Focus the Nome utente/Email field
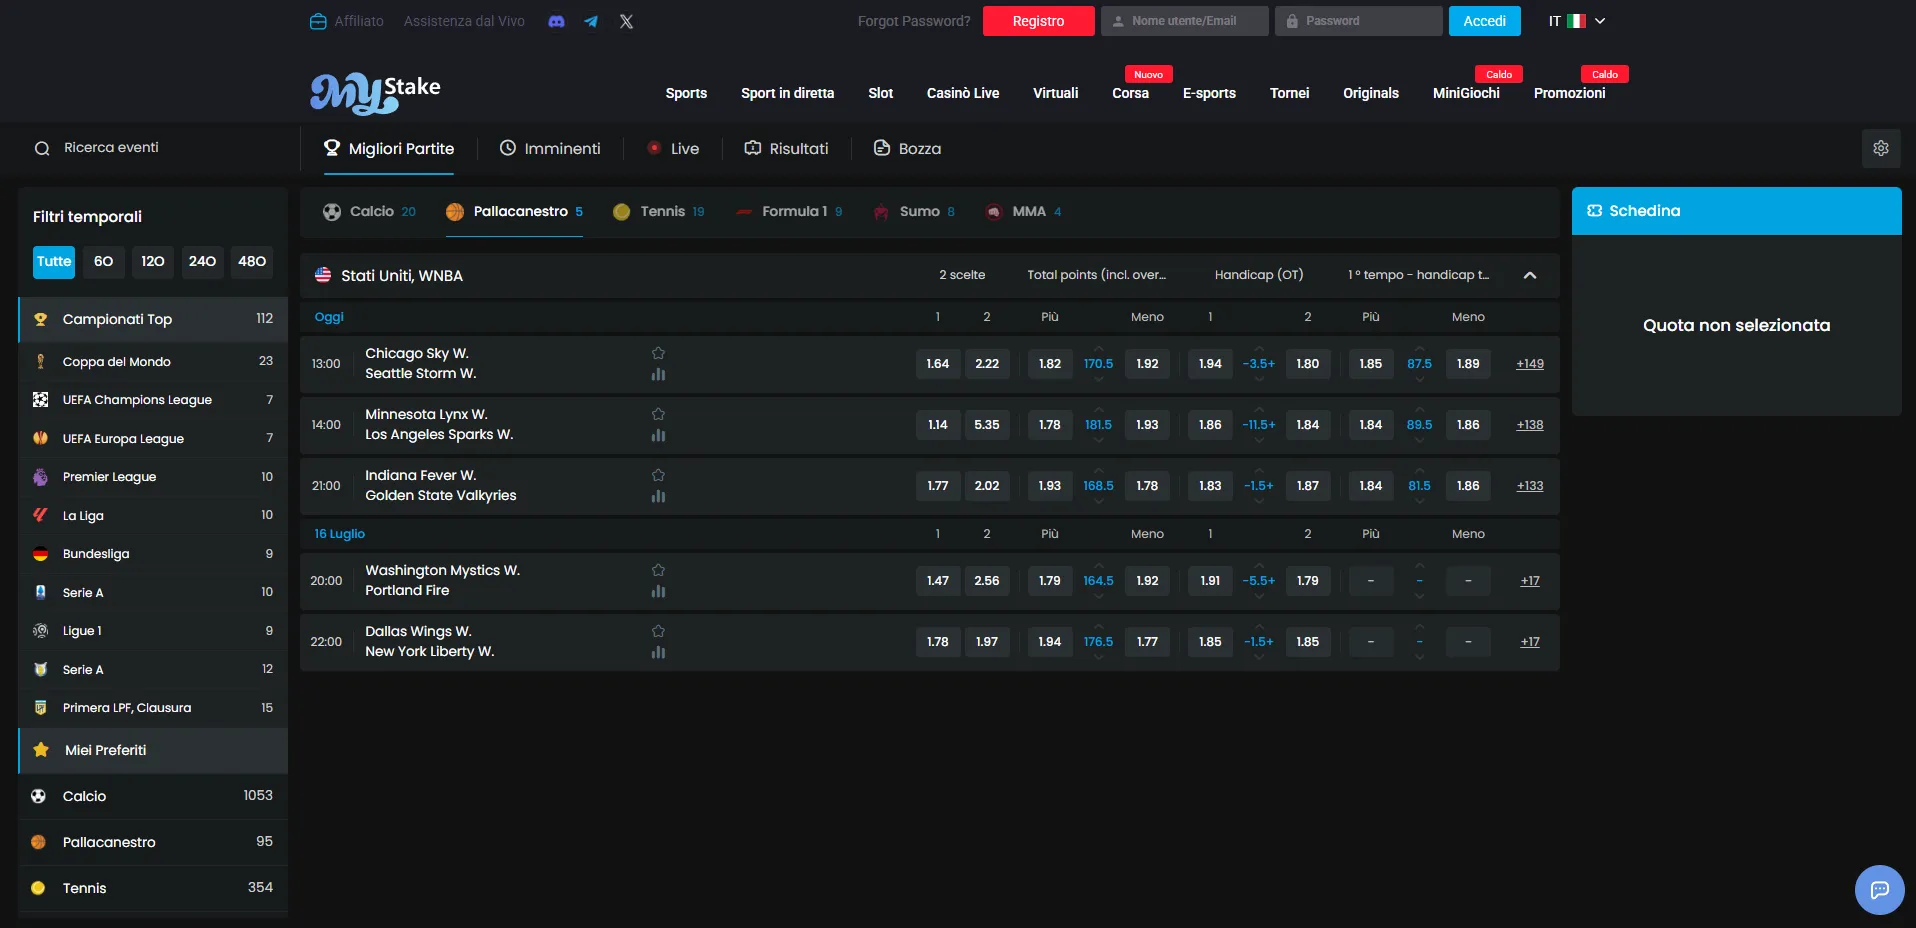Viewport: 1916px width, 928px height. (x=1184, y=21)
